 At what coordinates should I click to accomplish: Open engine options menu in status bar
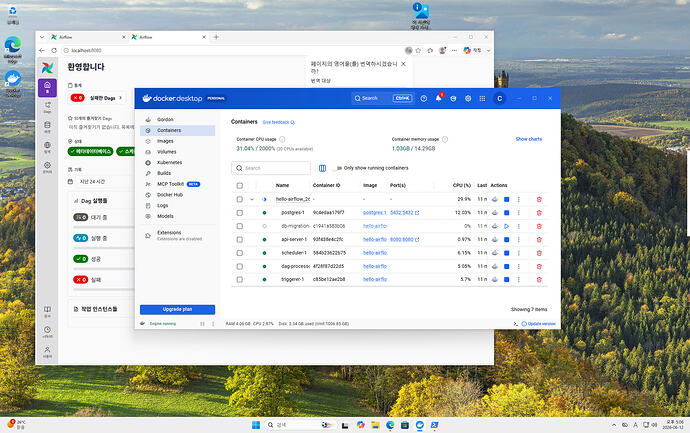tap(213, 324)
